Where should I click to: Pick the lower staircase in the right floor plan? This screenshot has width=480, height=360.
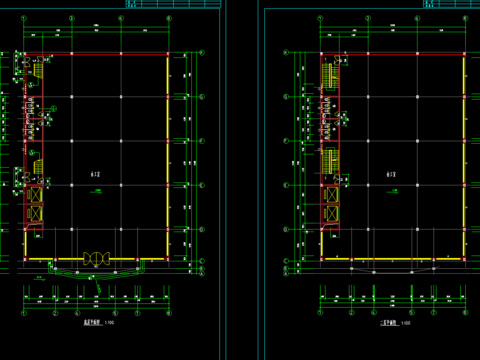coord(330,162)
